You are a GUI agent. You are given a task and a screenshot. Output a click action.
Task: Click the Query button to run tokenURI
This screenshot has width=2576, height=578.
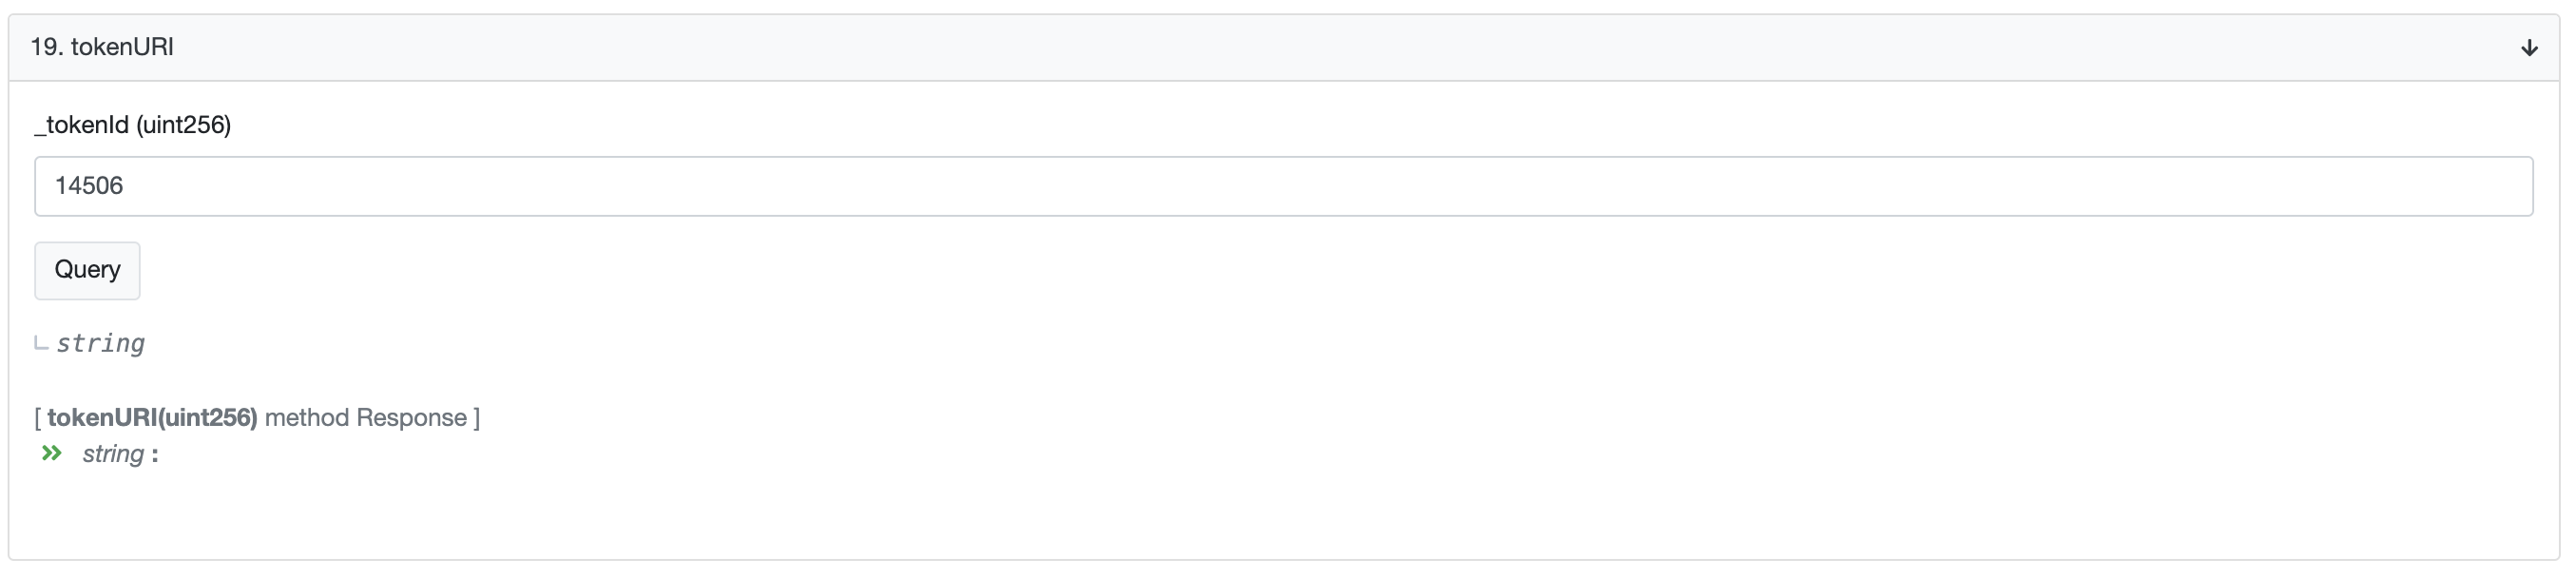(x=87, y=270)
